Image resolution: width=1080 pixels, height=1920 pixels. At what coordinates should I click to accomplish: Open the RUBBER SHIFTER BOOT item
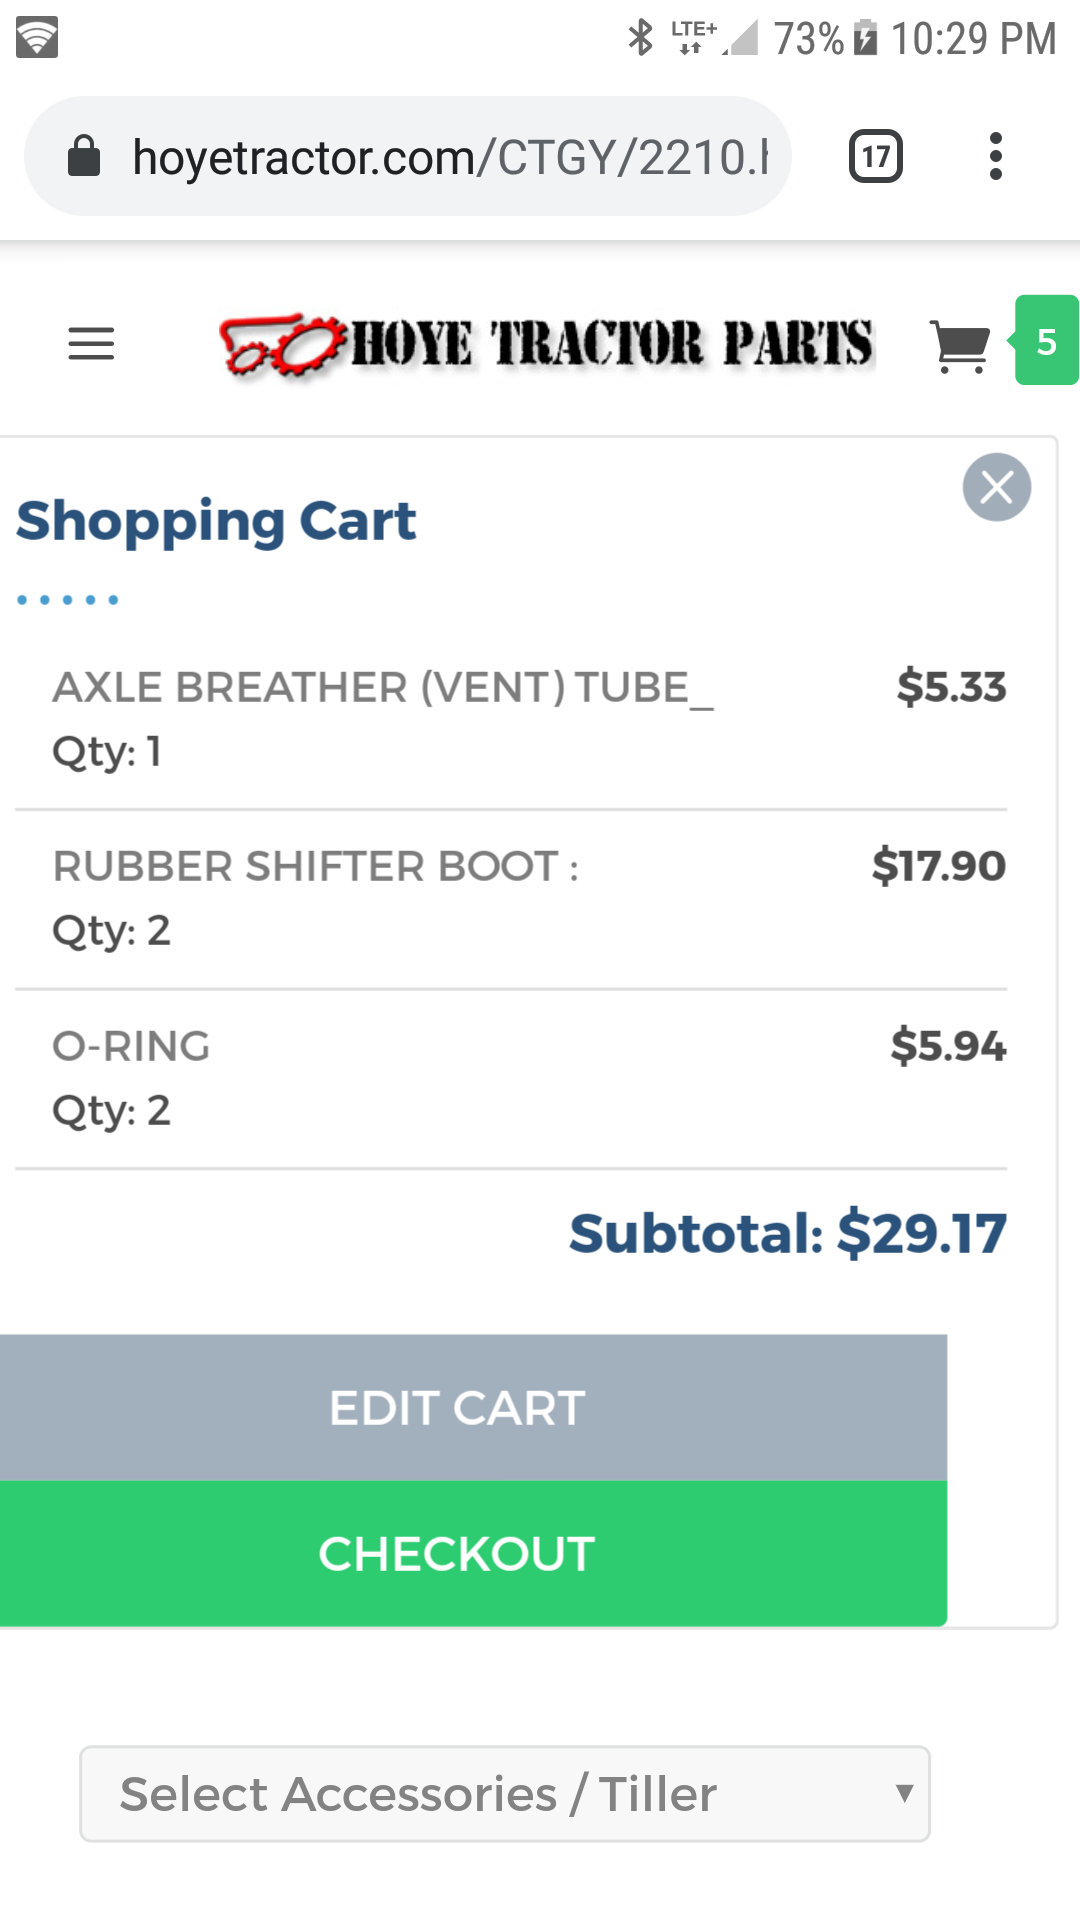tap(316, 866)
